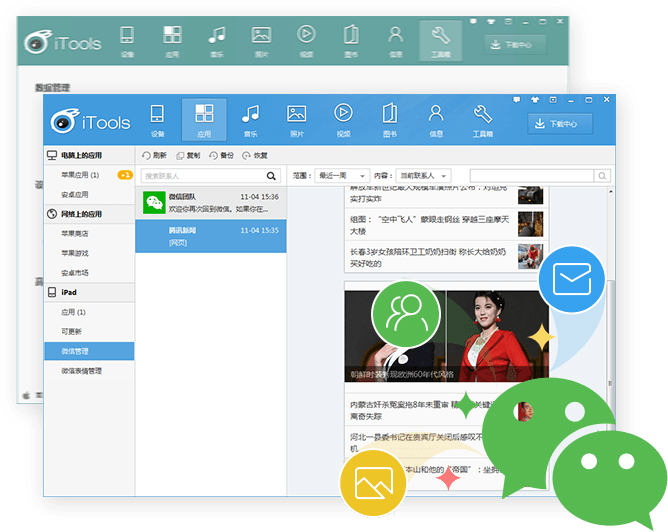Open news item 组图："空中飞人"蒙眼走钢丝
This screenshot has height=532, width=668.
point(430,225)
